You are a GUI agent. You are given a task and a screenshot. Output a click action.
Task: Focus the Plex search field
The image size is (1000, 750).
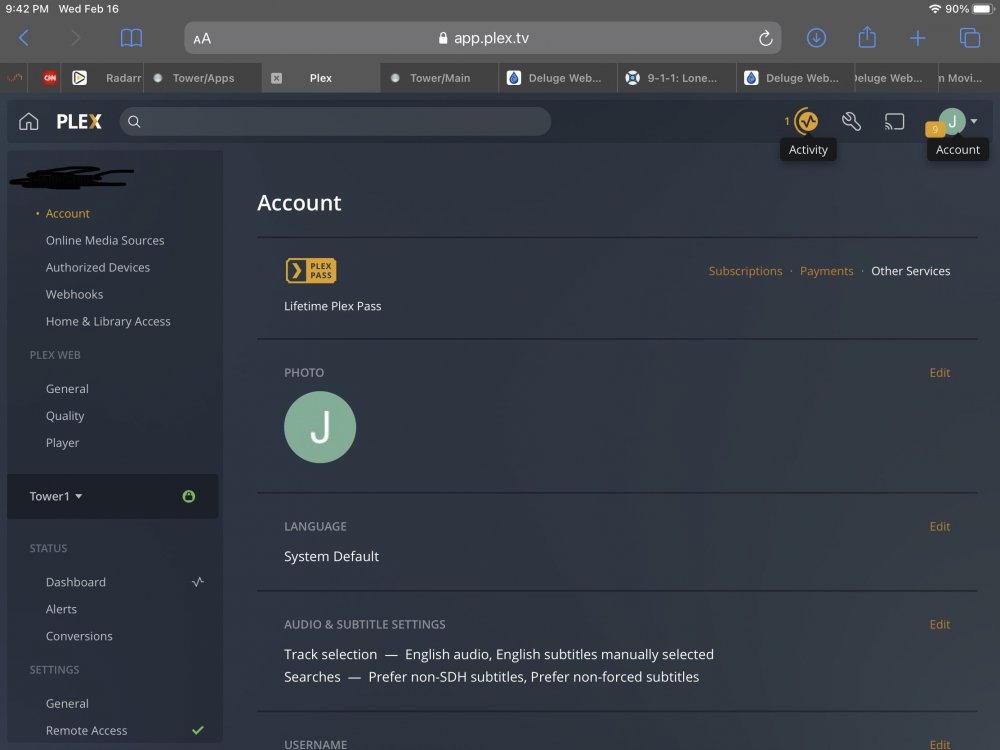pyautogui.click(x=335, y=121)
